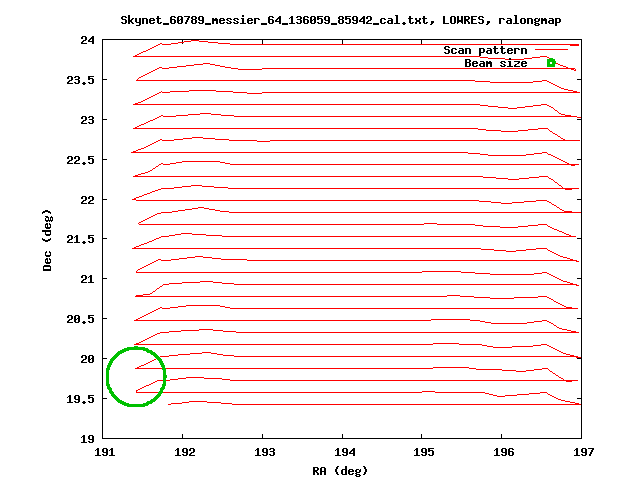The image size is (640, 480).
Task: Click the RA axis tick label 196
Action: tap(504, 452)
